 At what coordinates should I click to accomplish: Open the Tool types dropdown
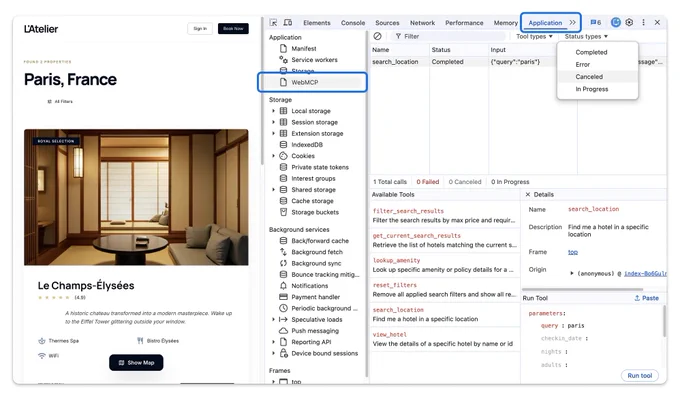click(534, 36)
